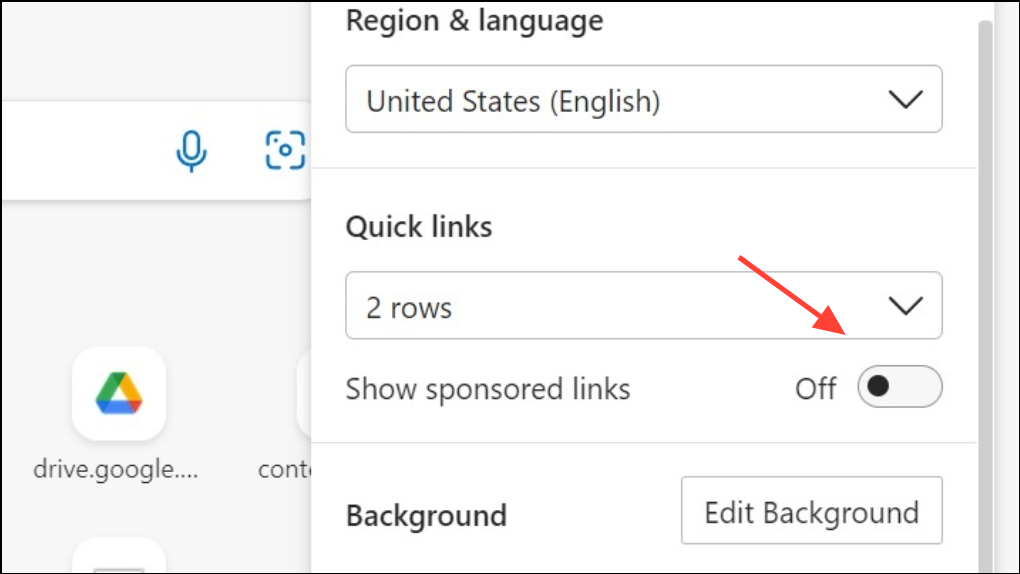Image resolution: width=1020 pixels, height=574 pixels.
Task: Open the drive.google link label
Action: pos(116,467)
